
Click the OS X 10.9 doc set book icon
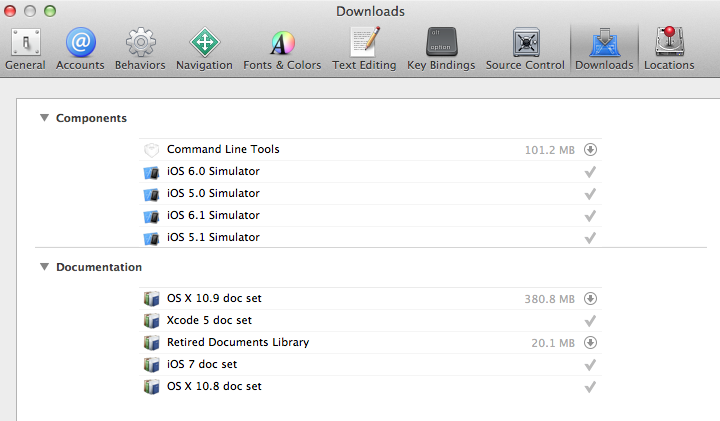151,299
